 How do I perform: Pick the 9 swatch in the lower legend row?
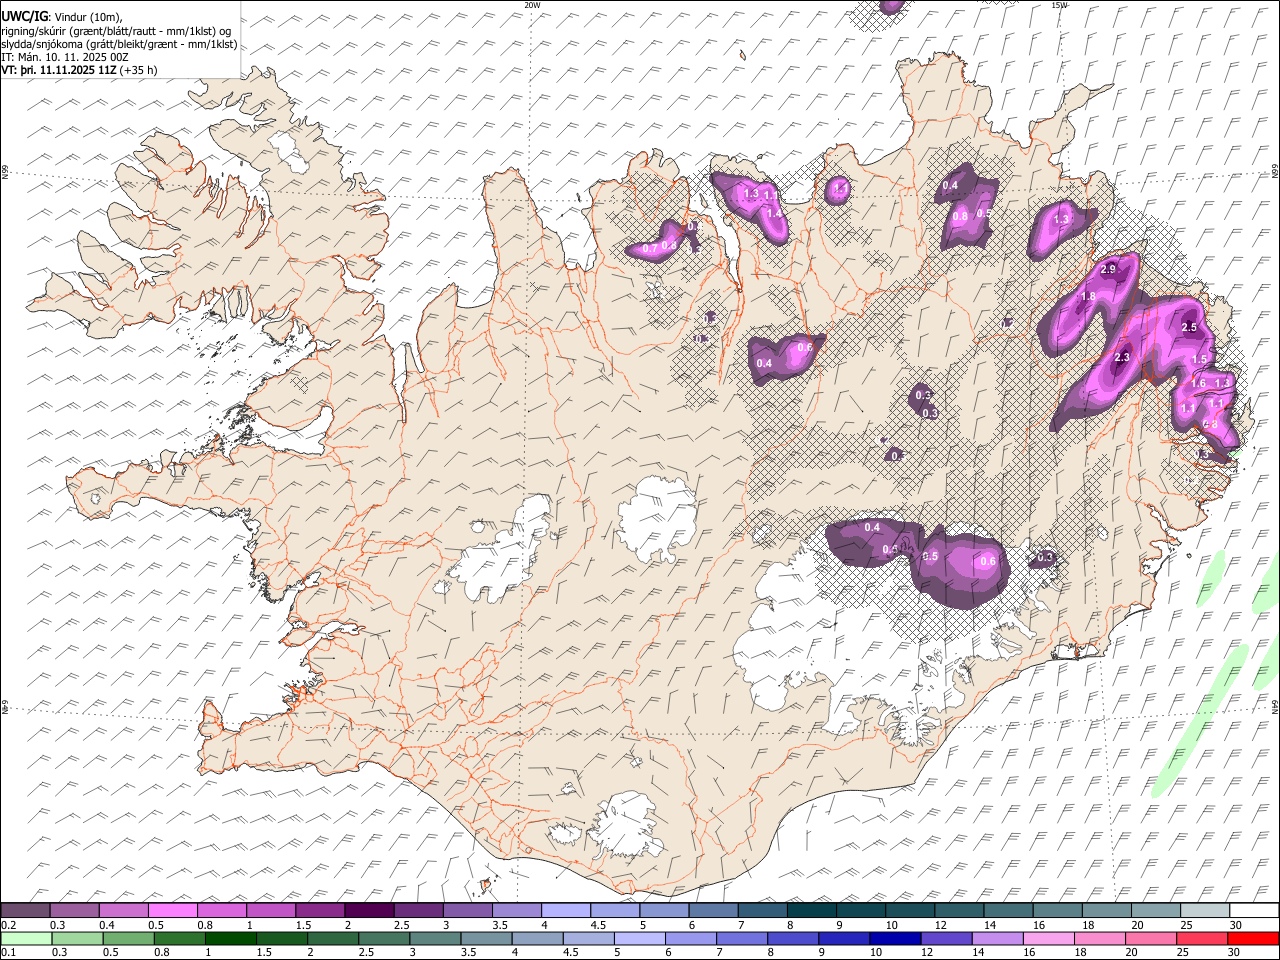coord(844,938)
